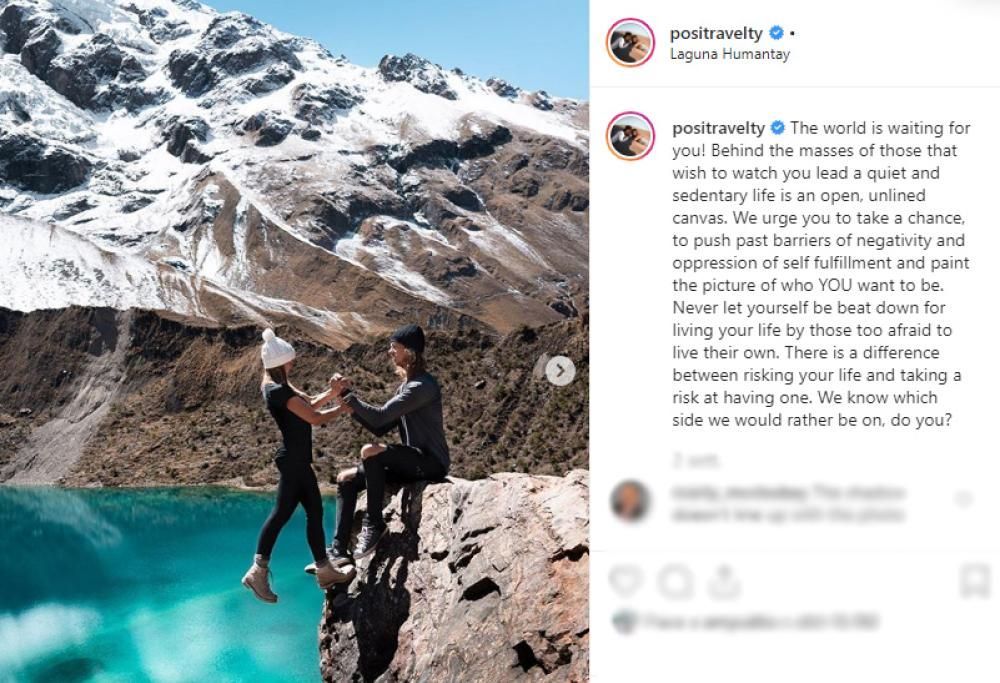Click the mountain lake photo
This screenshot has width=1000, height=683.
pos(294,341)
